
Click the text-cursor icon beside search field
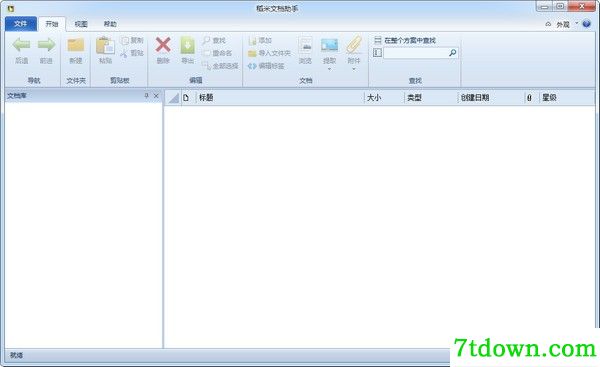377,53
